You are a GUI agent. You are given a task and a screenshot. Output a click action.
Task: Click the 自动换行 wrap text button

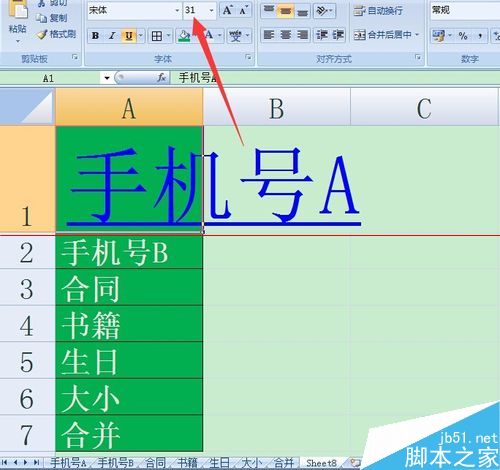coord(378,11)
